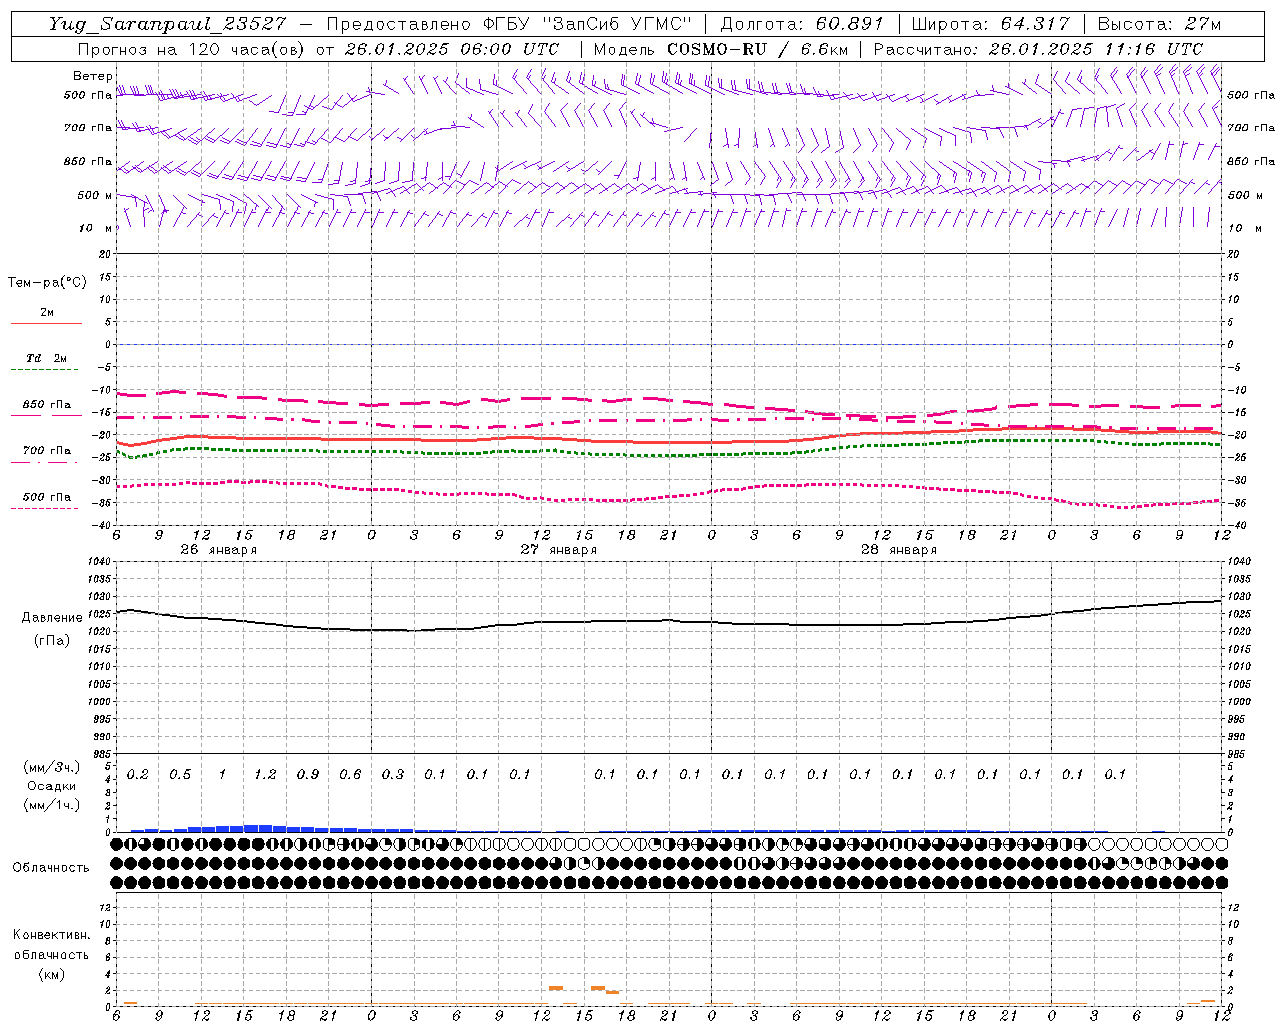Click the 1.2 precipitation value
The height and width of the screenshot is (1024, 1280).
[265, 774]
